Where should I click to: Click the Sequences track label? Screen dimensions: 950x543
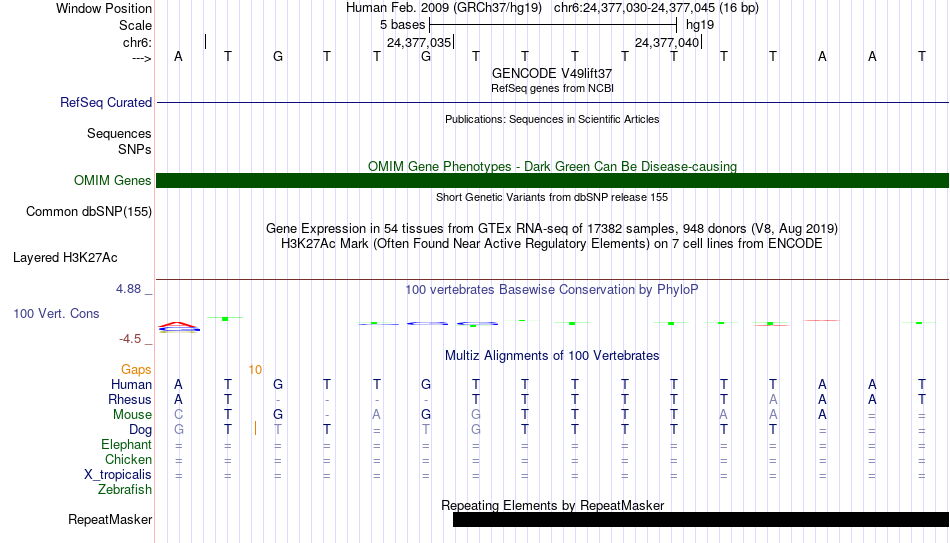[119, 133]
